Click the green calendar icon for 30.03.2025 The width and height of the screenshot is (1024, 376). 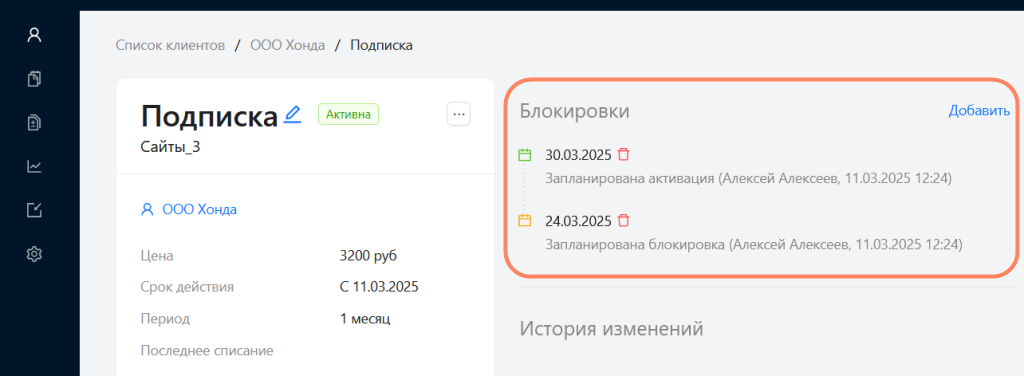pos(525,155)
